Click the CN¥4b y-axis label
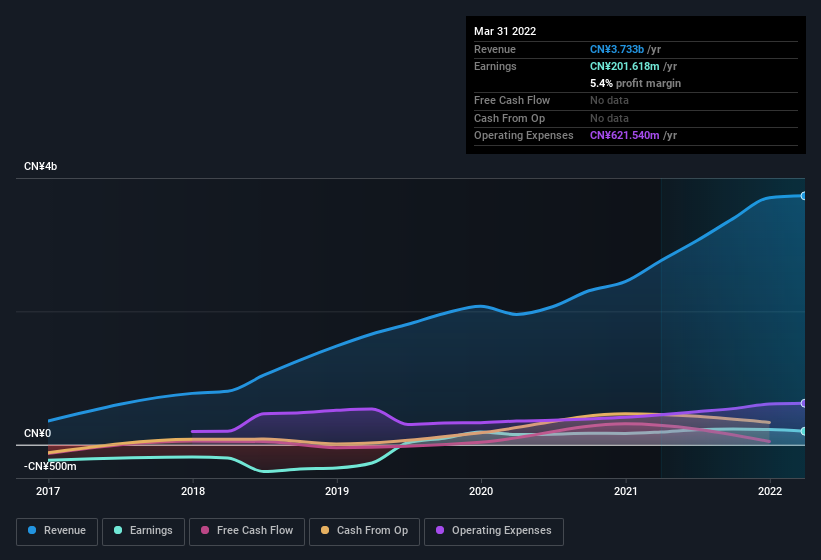 coord(40,166)
